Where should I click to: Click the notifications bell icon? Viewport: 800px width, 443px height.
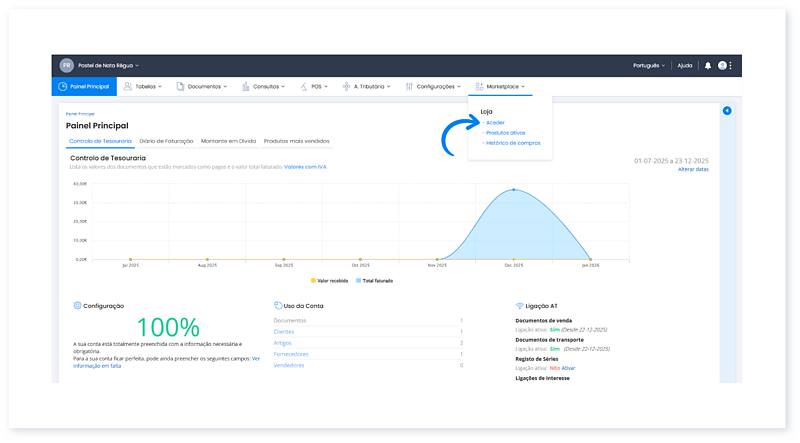coord(708,65)
